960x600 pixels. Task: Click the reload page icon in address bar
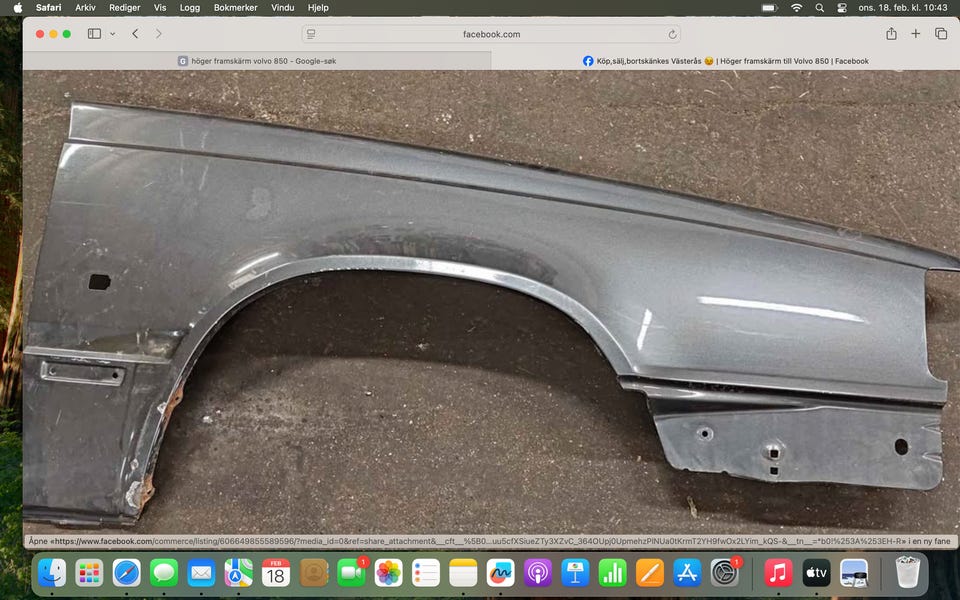click(672, 34)
